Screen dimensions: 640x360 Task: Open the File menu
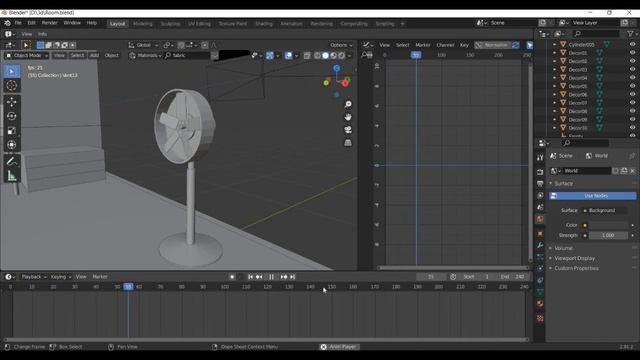coord(18,23)
